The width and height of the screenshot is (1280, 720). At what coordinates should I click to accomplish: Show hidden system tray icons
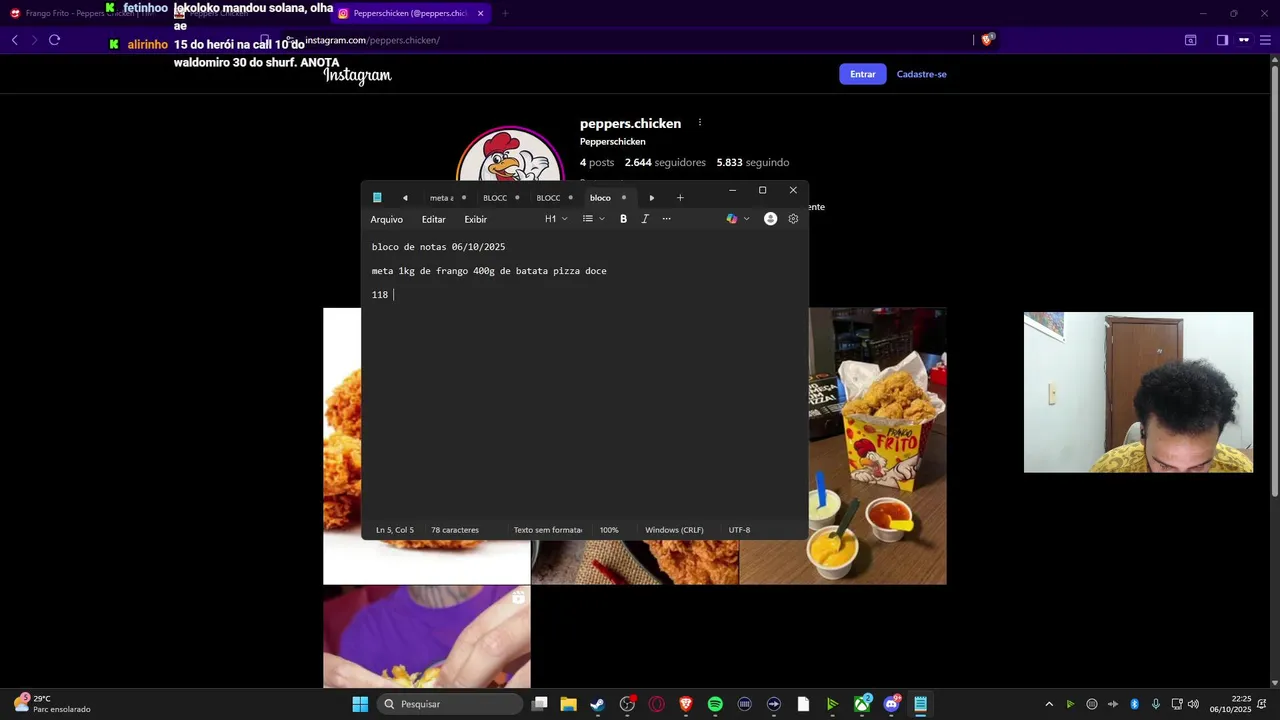(x=1049, y=704)
